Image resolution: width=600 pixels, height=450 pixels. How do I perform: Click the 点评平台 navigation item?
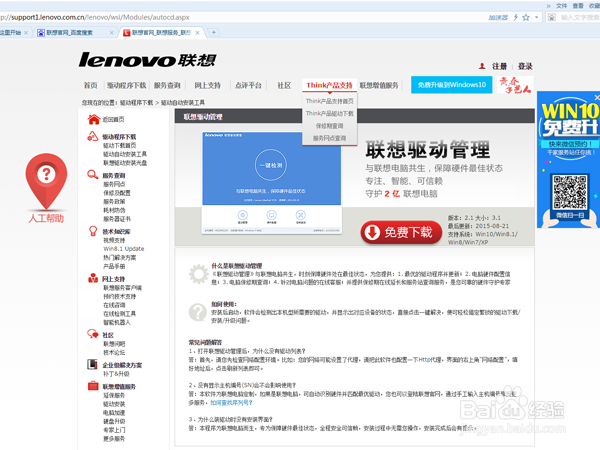248,85
